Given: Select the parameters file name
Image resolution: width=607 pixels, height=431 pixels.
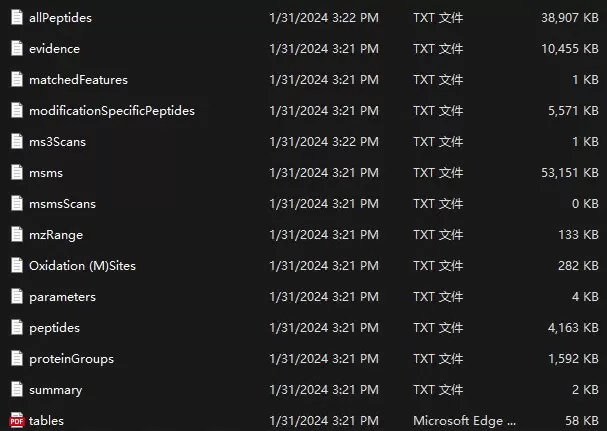Looking at the screenshot, I should pos(62,296).
